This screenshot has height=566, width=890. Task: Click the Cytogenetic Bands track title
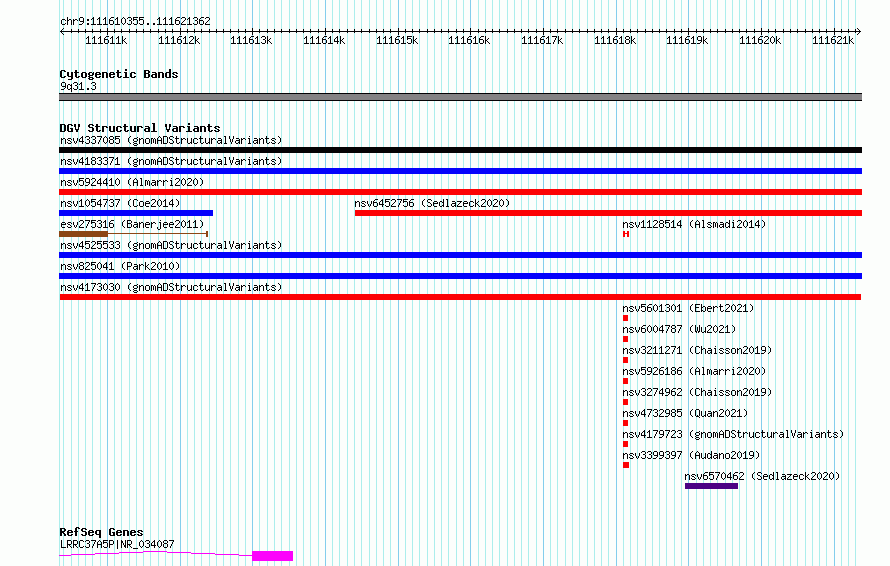[119, 74]
